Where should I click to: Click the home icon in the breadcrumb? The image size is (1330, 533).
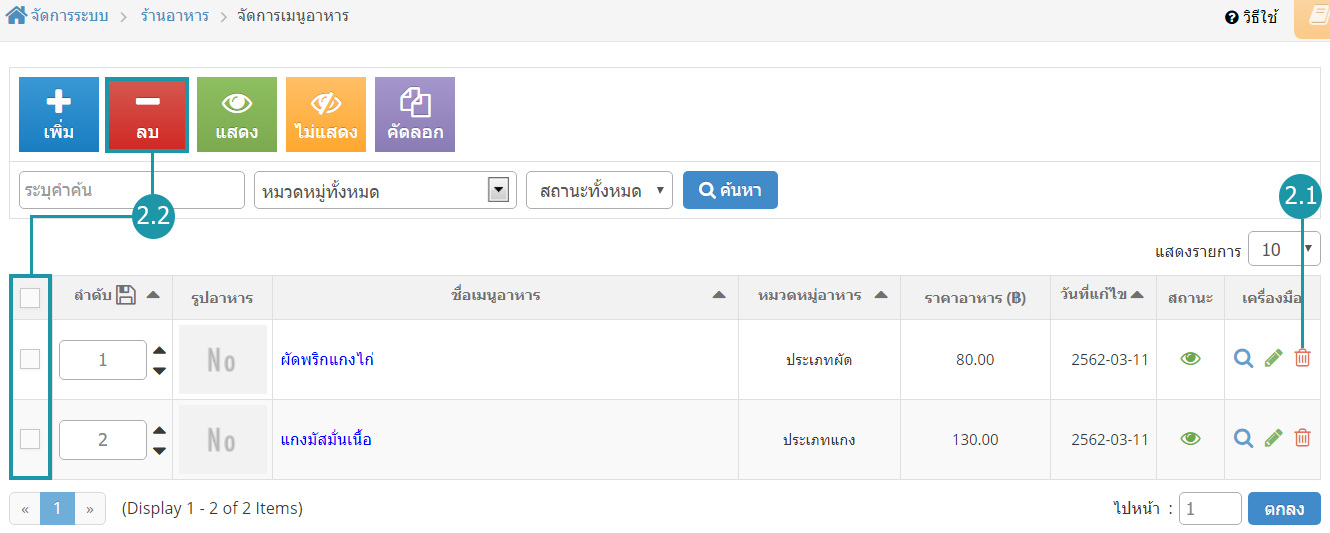tap(16, 16)
